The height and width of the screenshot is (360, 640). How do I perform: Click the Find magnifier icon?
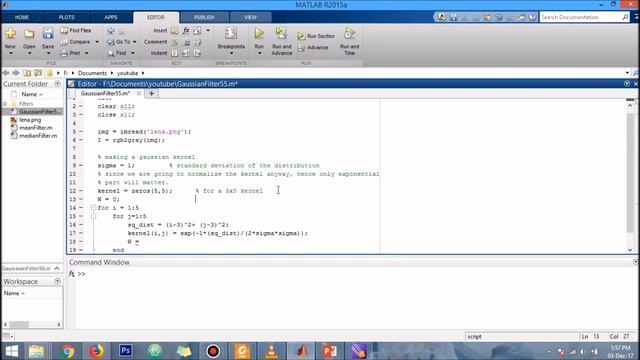pos(111,53)
